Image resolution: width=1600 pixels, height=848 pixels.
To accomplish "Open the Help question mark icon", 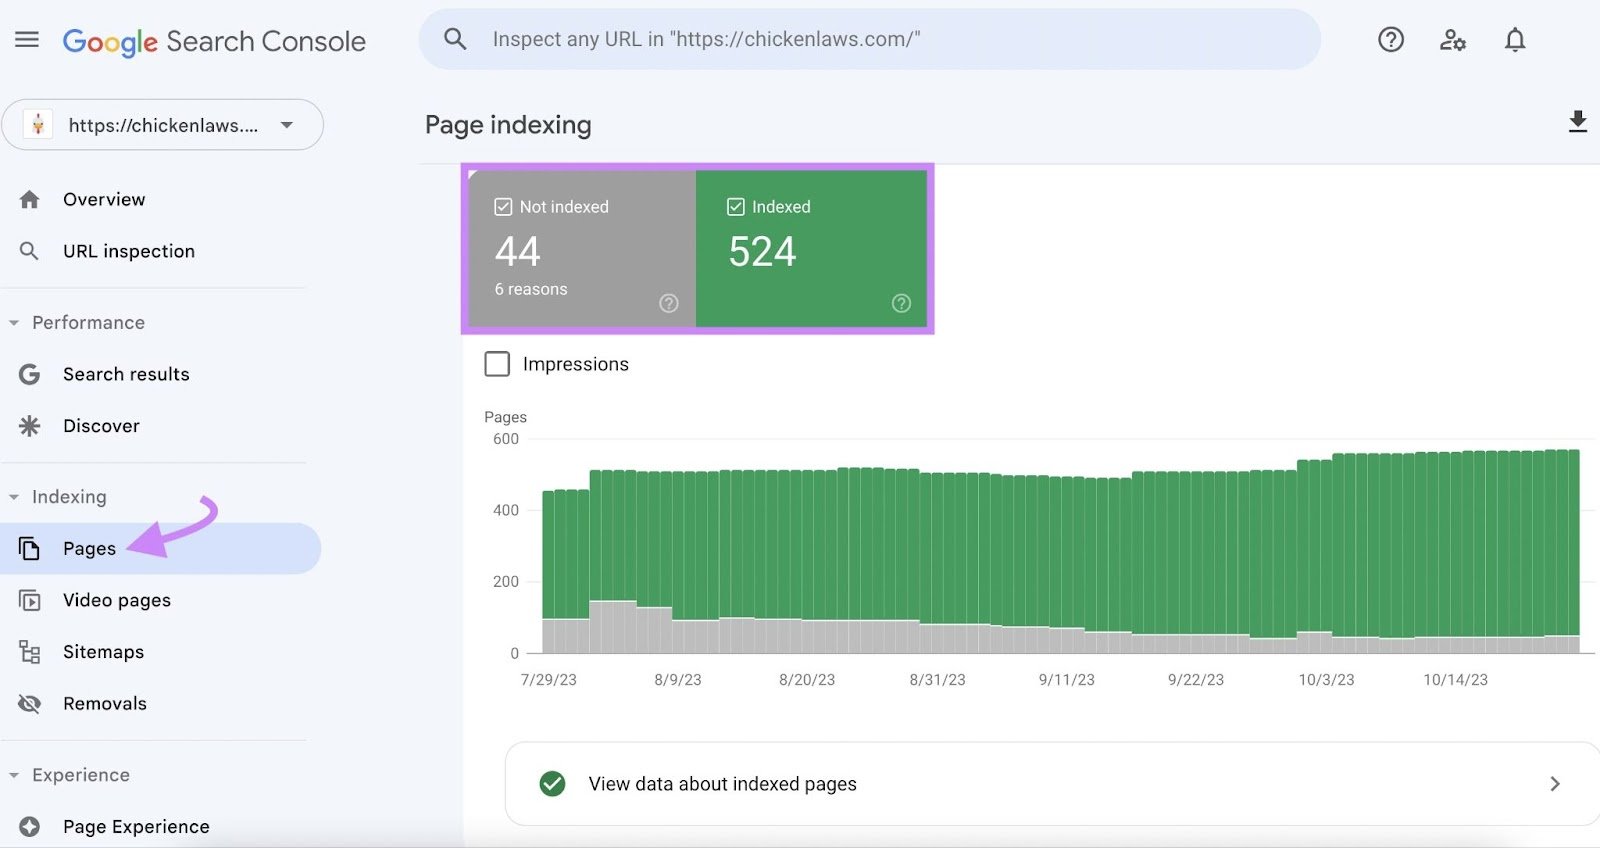I will 1391,40.
